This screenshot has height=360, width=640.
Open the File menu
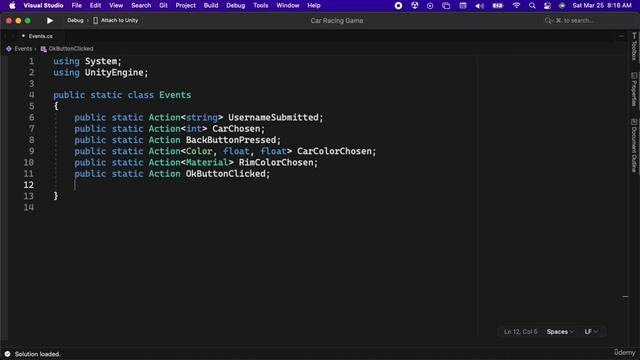coord(76,5)
